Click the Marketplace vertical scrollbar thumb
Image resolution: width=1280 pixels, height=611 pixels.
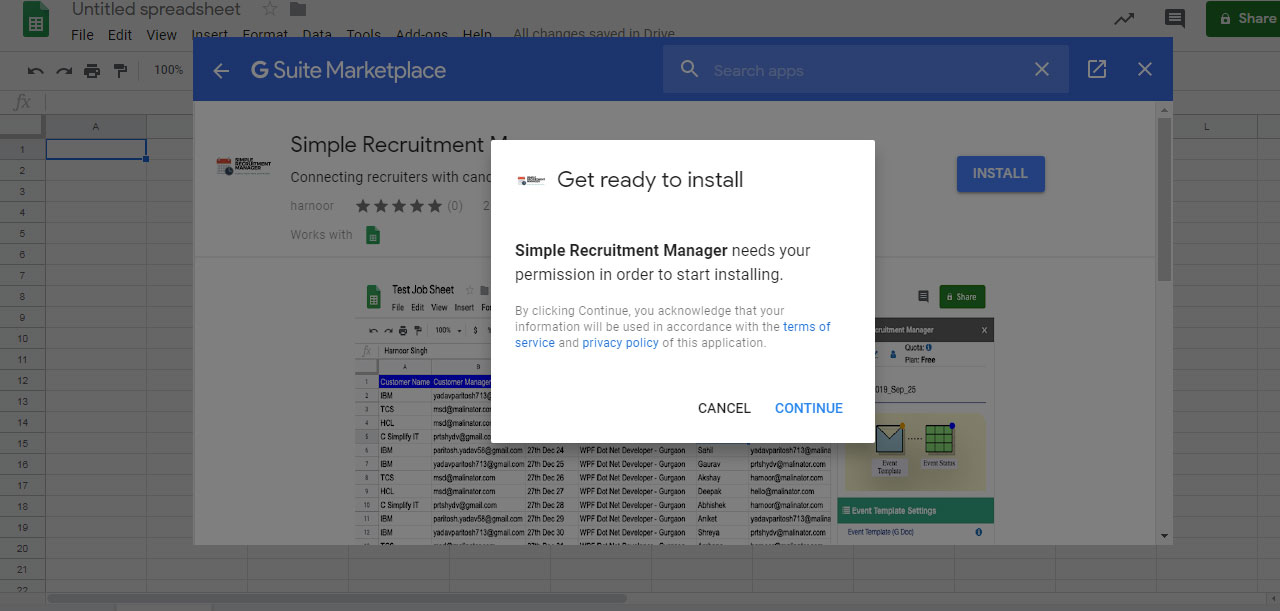[1164, 200]
